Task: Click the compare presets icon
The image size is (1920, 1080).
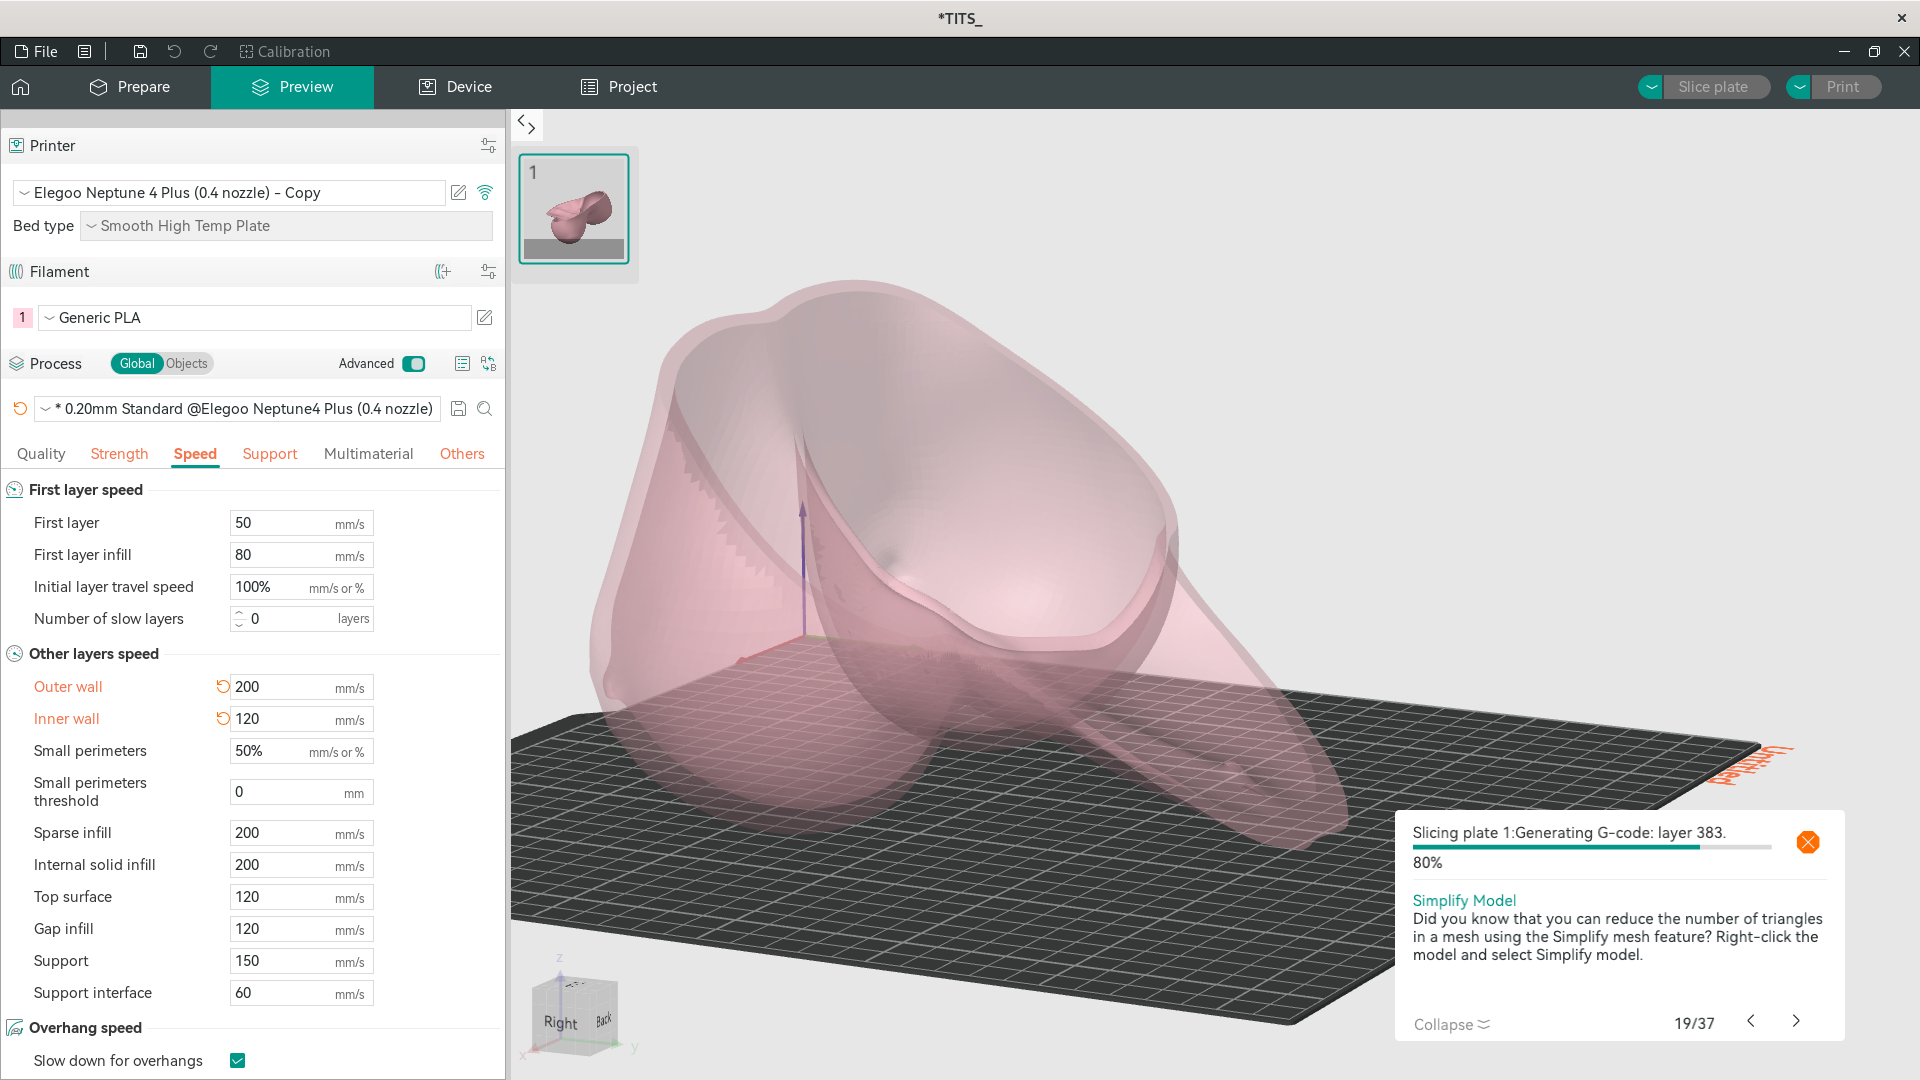Action: [x=488, y=364]
